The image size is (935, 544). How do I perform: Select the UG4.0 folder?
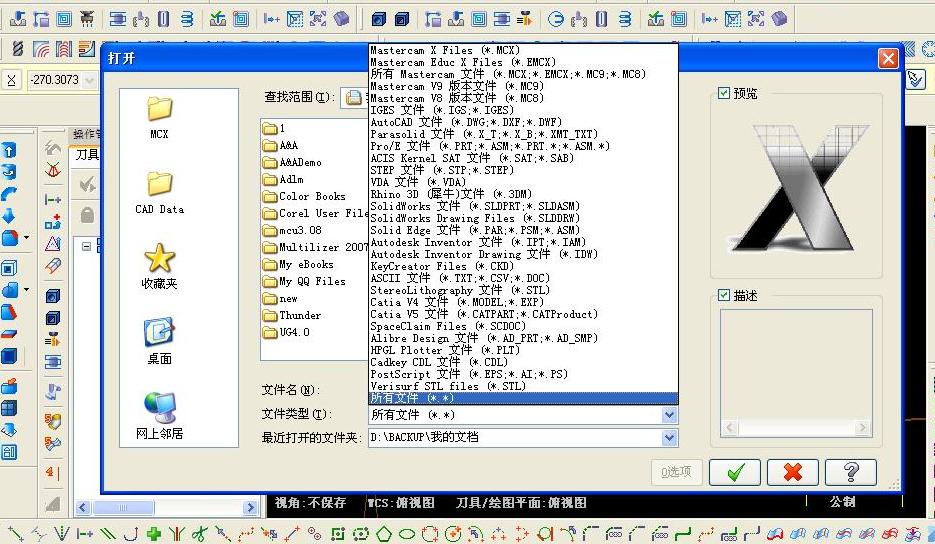[x=287, y=332]
